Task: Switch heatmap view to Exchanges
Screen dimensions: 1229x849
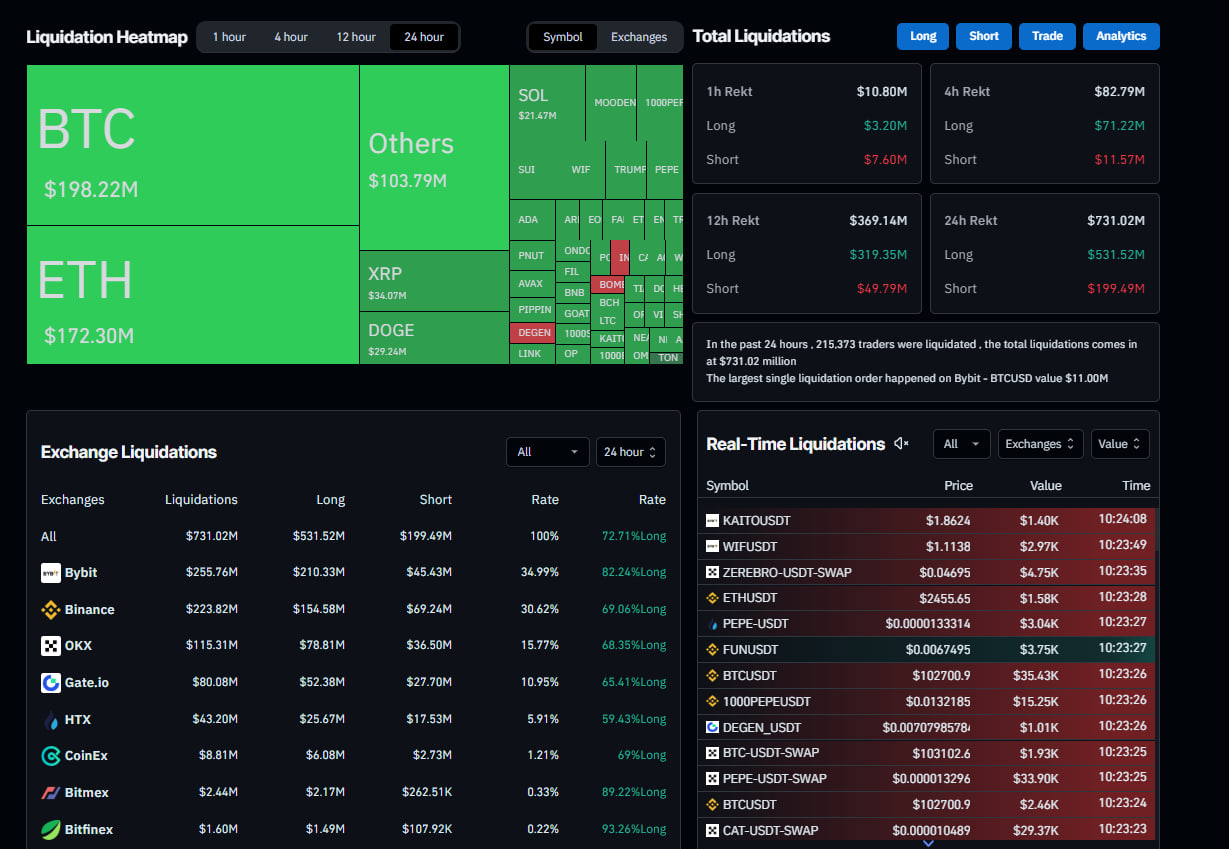Action: coord(638,37)
